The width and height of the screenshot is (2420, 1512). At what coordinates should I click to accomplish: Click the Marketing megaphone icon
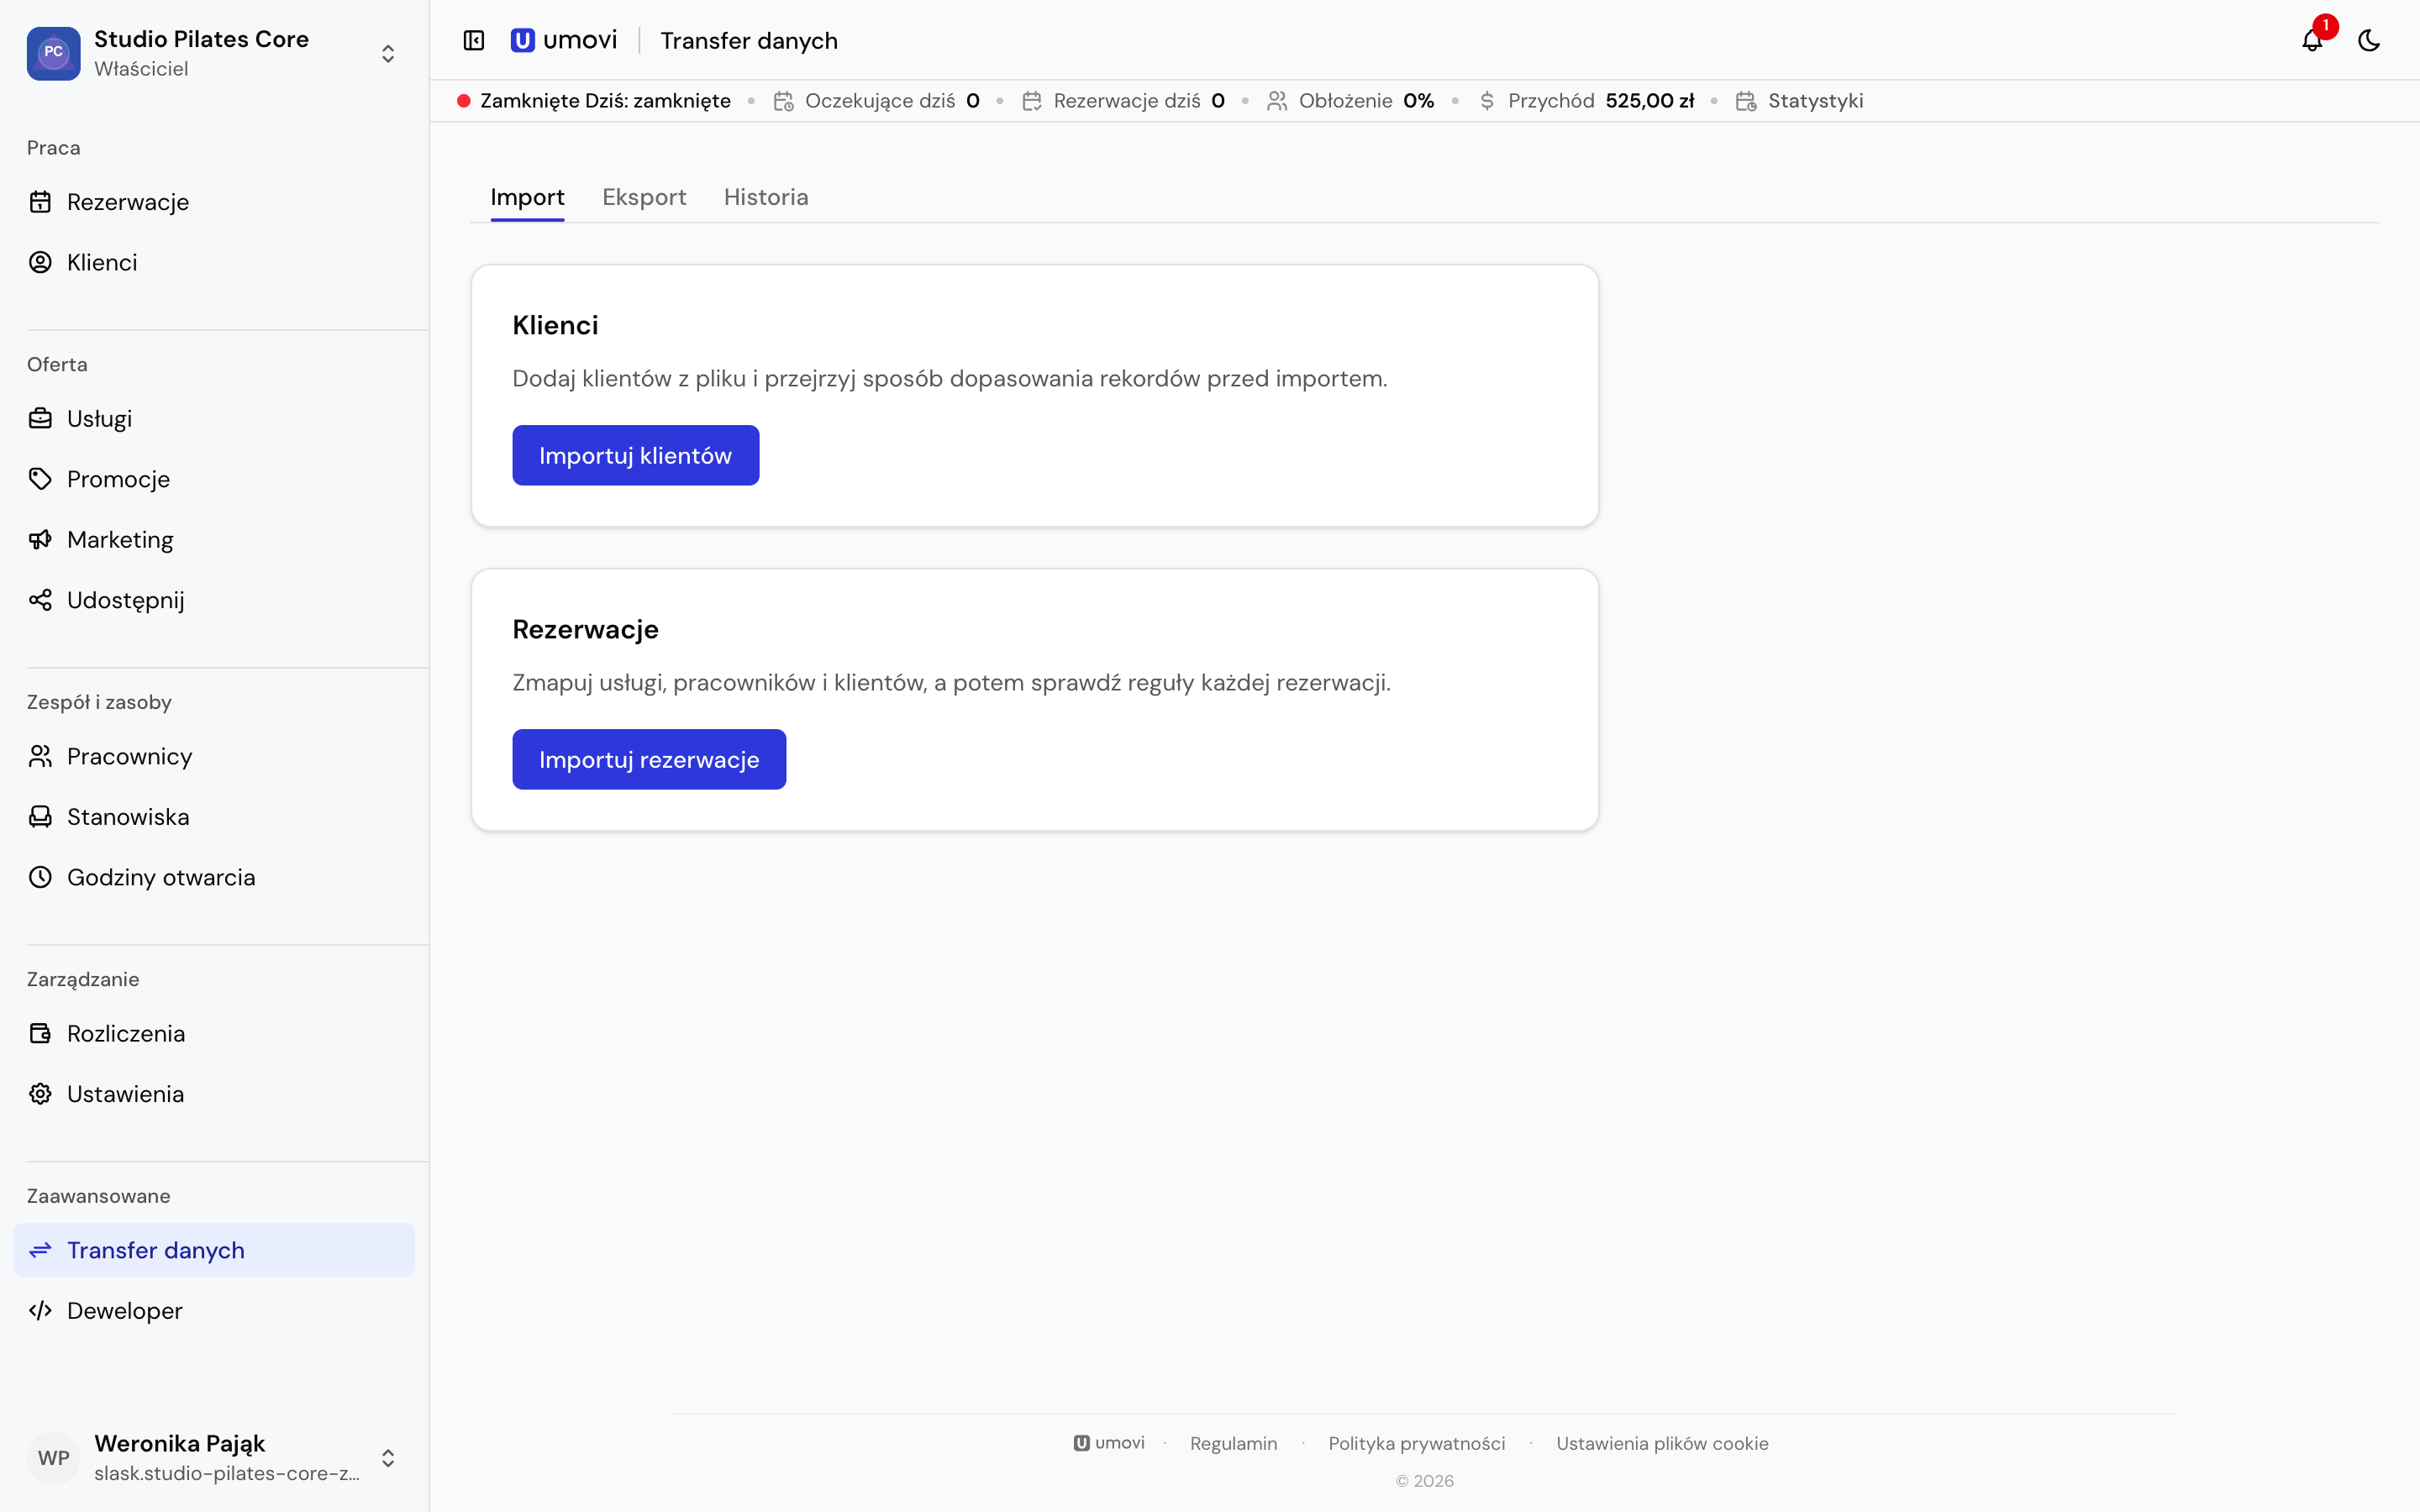tap(40, 540)
